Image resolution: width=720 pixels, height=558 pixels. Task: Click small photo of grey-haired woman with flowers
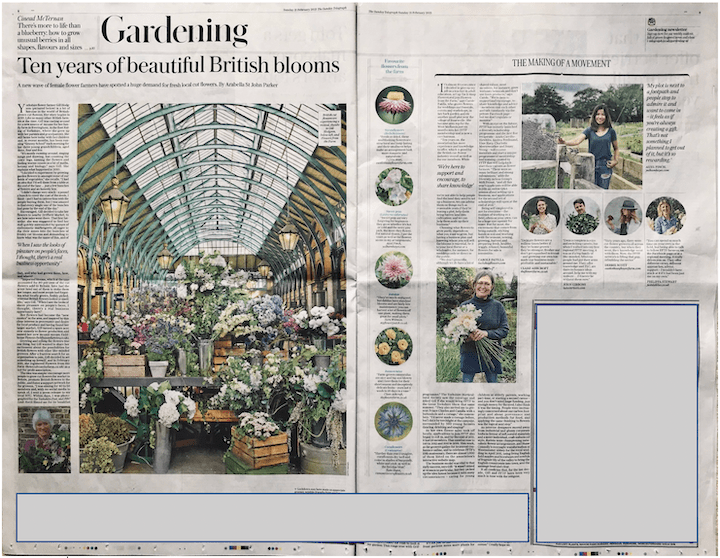point(44,439)
